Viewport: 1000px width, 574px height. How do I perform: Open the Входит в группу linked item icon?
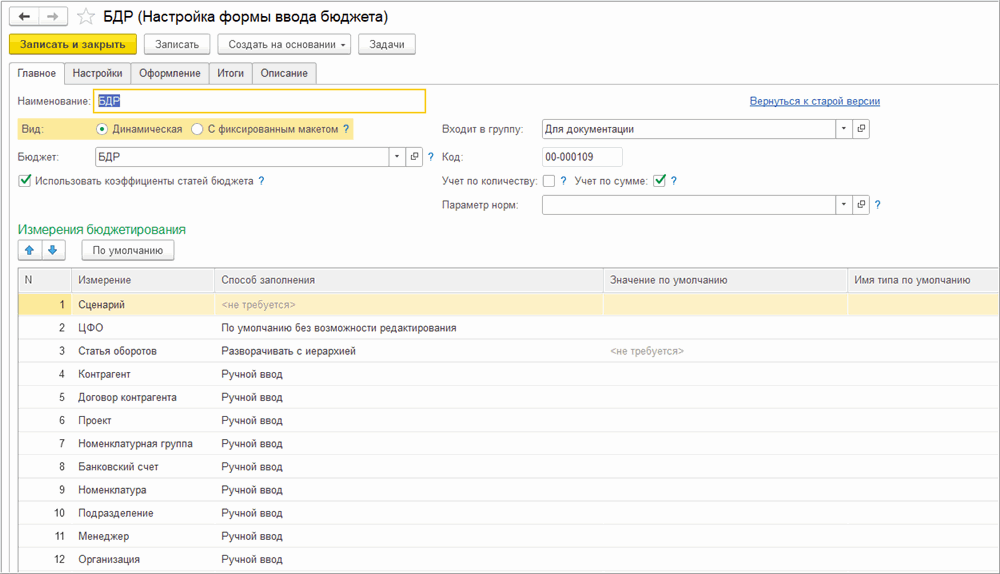[x=861, y=129]
